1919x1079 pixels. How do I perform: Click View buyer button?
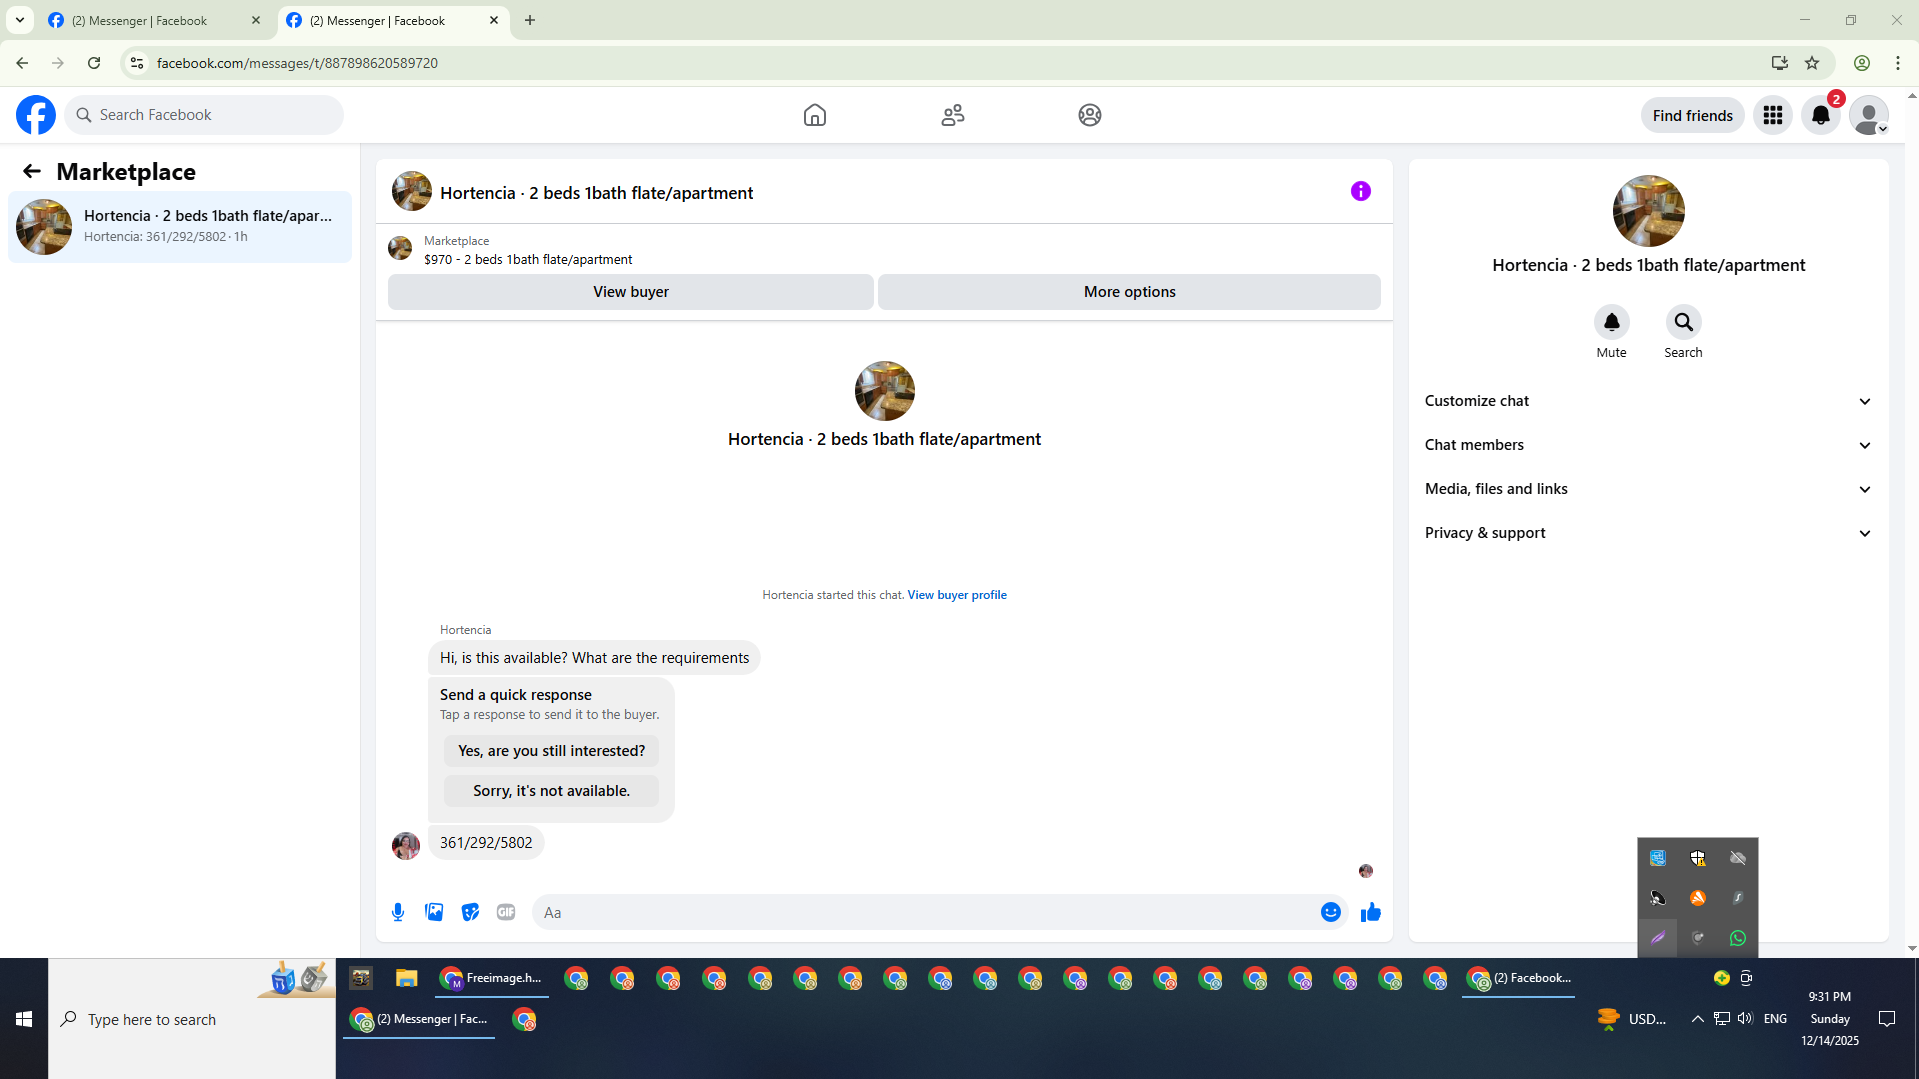pyautogui.click(x=630, y=292)
